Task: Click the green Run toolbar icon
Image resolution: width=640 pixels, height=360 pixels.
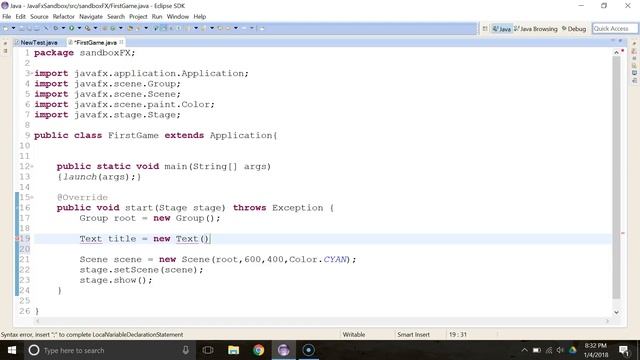Action: pyautogui.click(x=71, y=28)
